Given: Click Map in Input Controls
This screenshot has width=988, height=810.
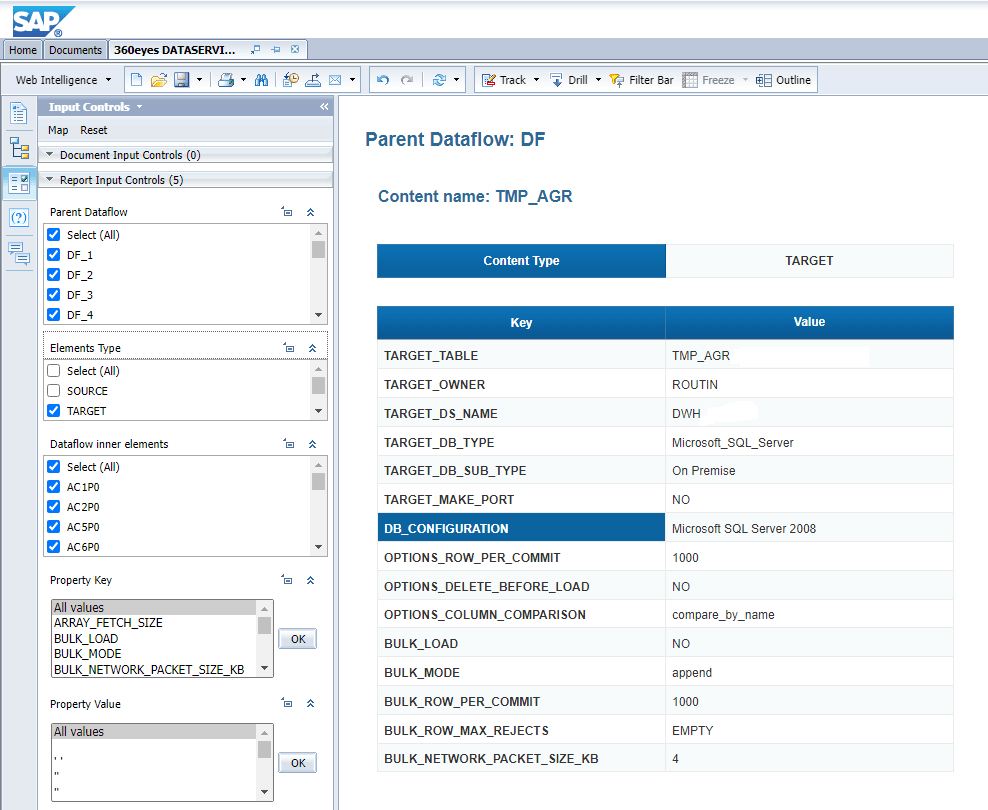Looking at the screenshot, I should tap(58, 130).
